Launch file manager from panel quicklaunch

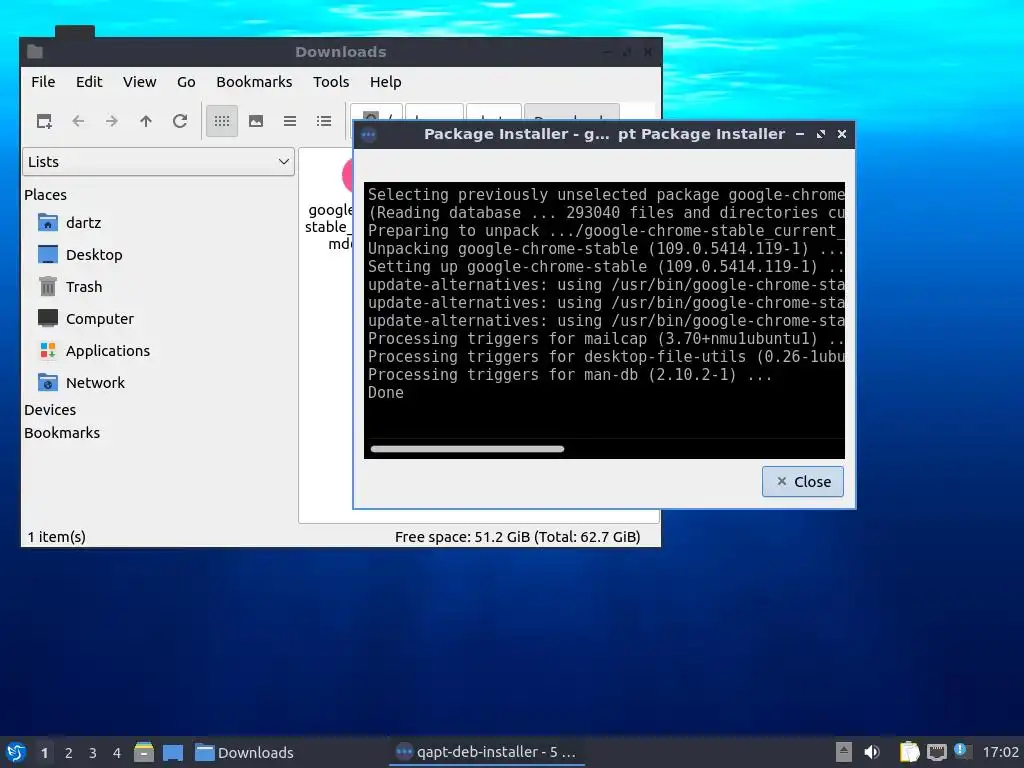pyautogui.click(x=144, y=752)
